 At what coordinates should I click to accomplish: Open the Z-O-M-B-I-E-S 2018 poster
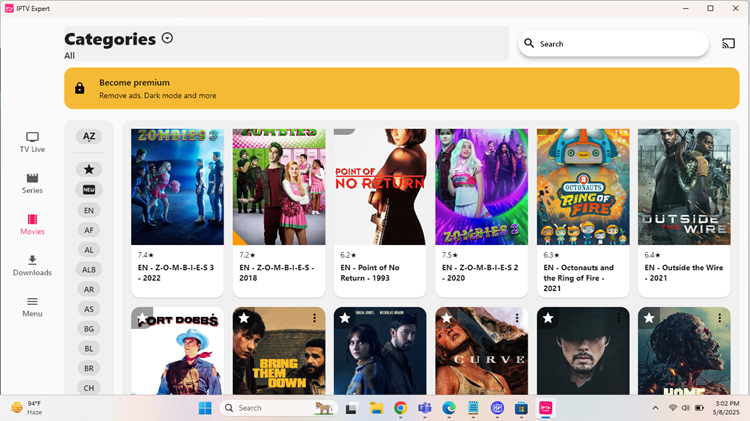pos(279,187)
